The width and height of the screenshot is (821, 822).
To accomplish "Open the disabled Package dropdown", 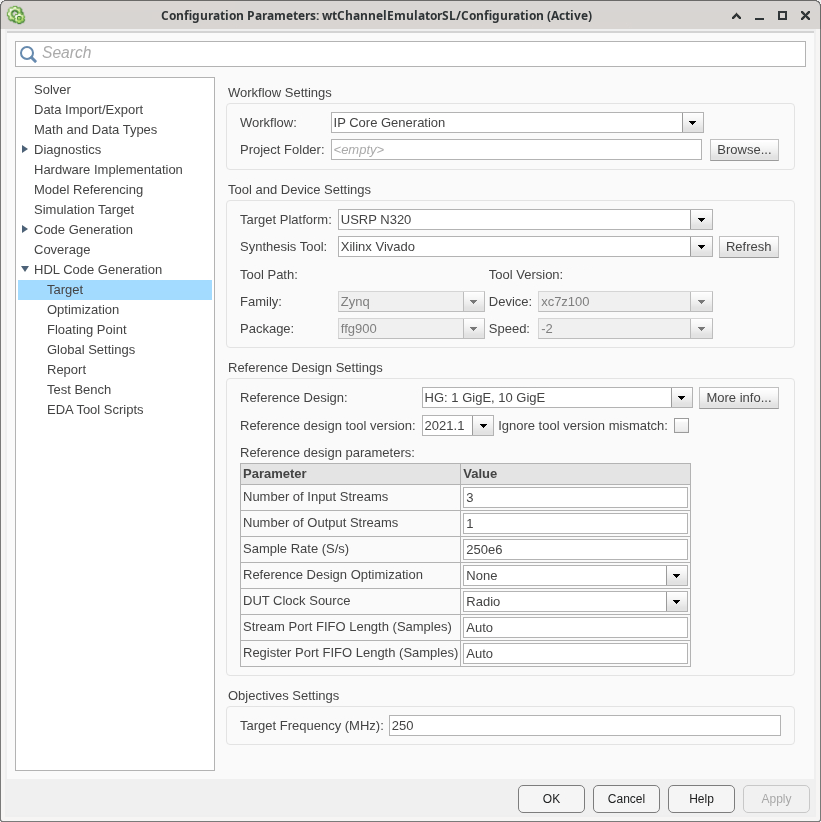I will [x=473, y=329].
